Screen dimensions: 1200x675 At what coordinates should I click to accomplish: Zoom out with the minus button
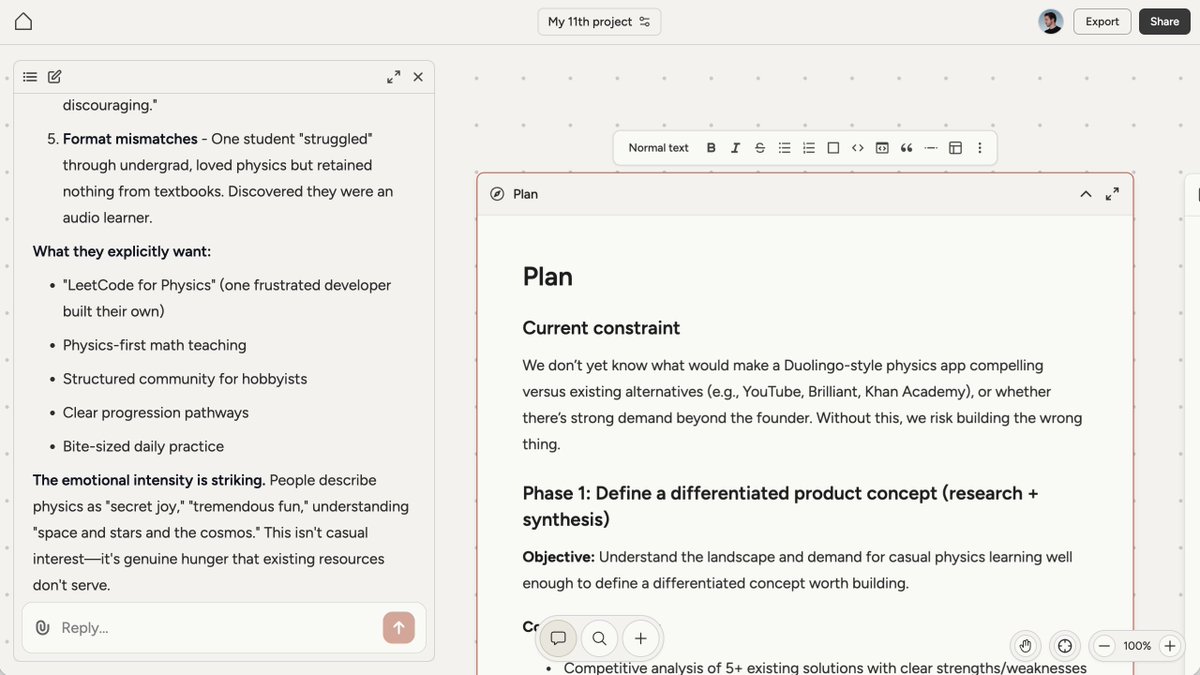[x=1104, y=646]
